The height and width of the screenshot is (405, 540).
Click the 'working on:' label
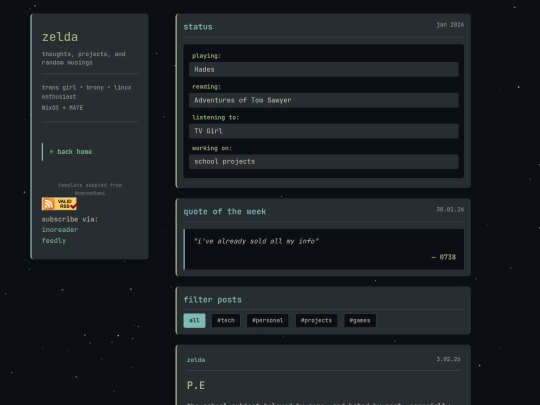[212, 148]
